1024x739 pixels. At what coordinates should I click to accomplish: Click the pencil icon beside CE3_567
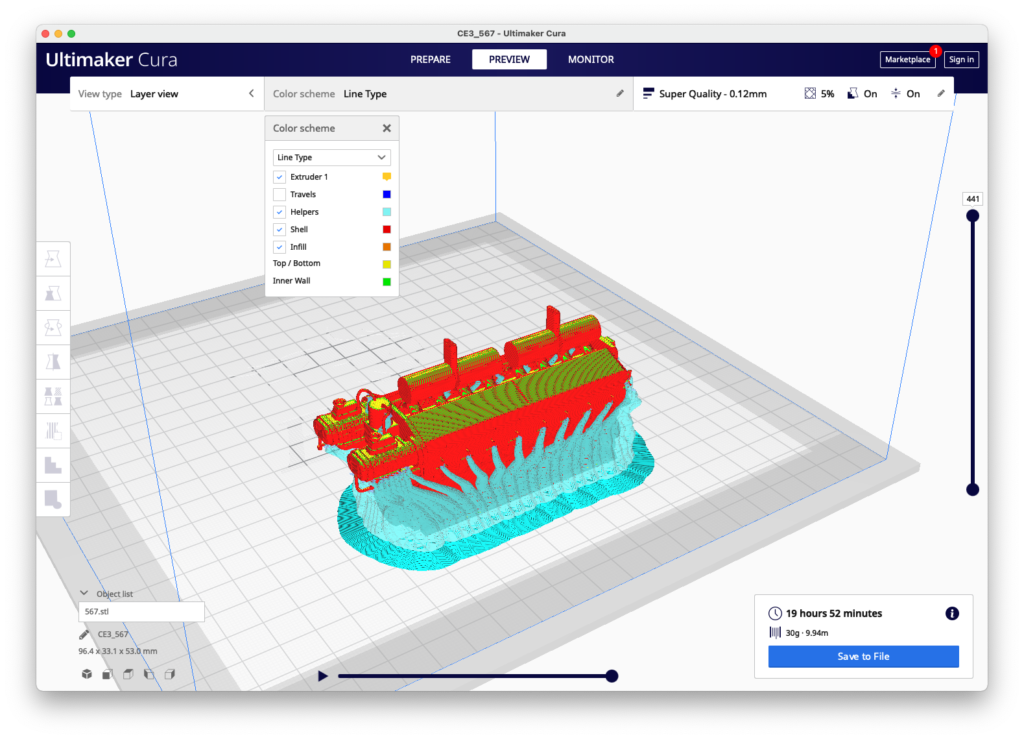pyautogui.click(x=84, y=634)
